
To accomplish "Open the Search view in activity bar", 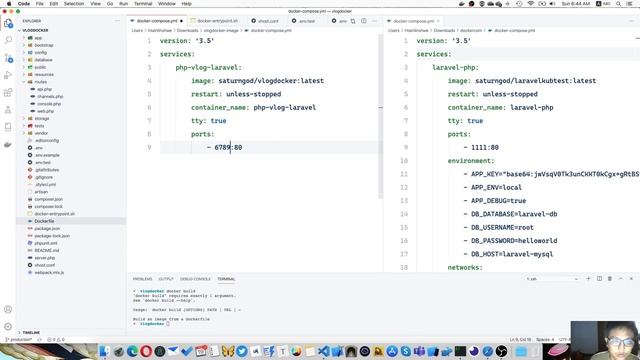I will [x=8, y=40].
